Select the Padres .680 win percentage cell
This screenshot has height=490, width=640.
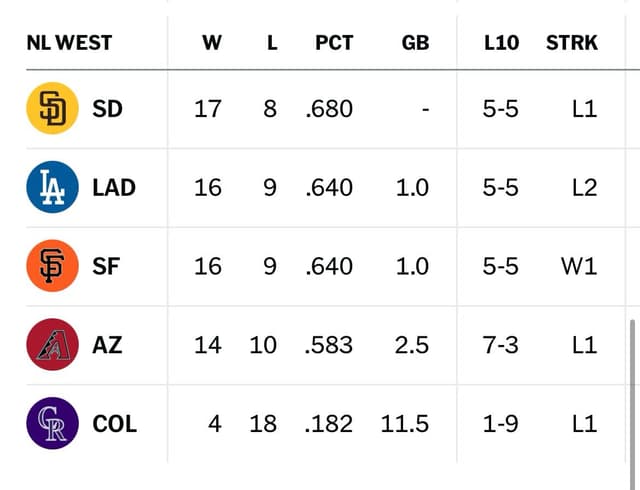[329, 109]
